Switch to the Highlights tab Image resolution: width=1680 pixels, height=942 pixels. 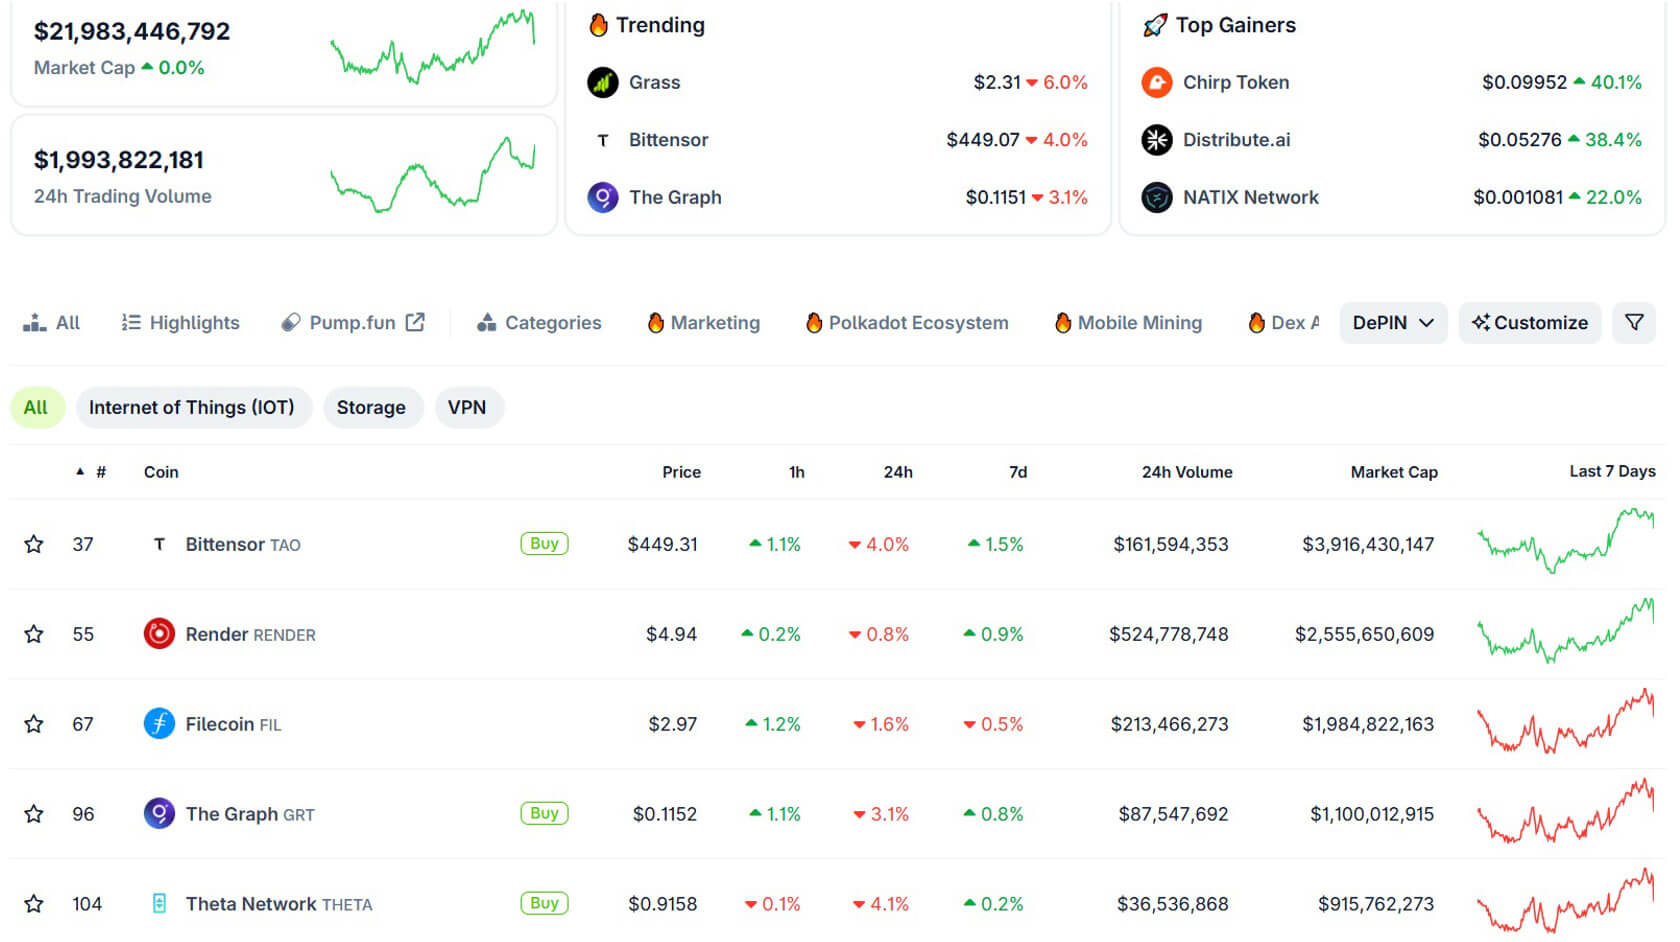coord(181,323)
